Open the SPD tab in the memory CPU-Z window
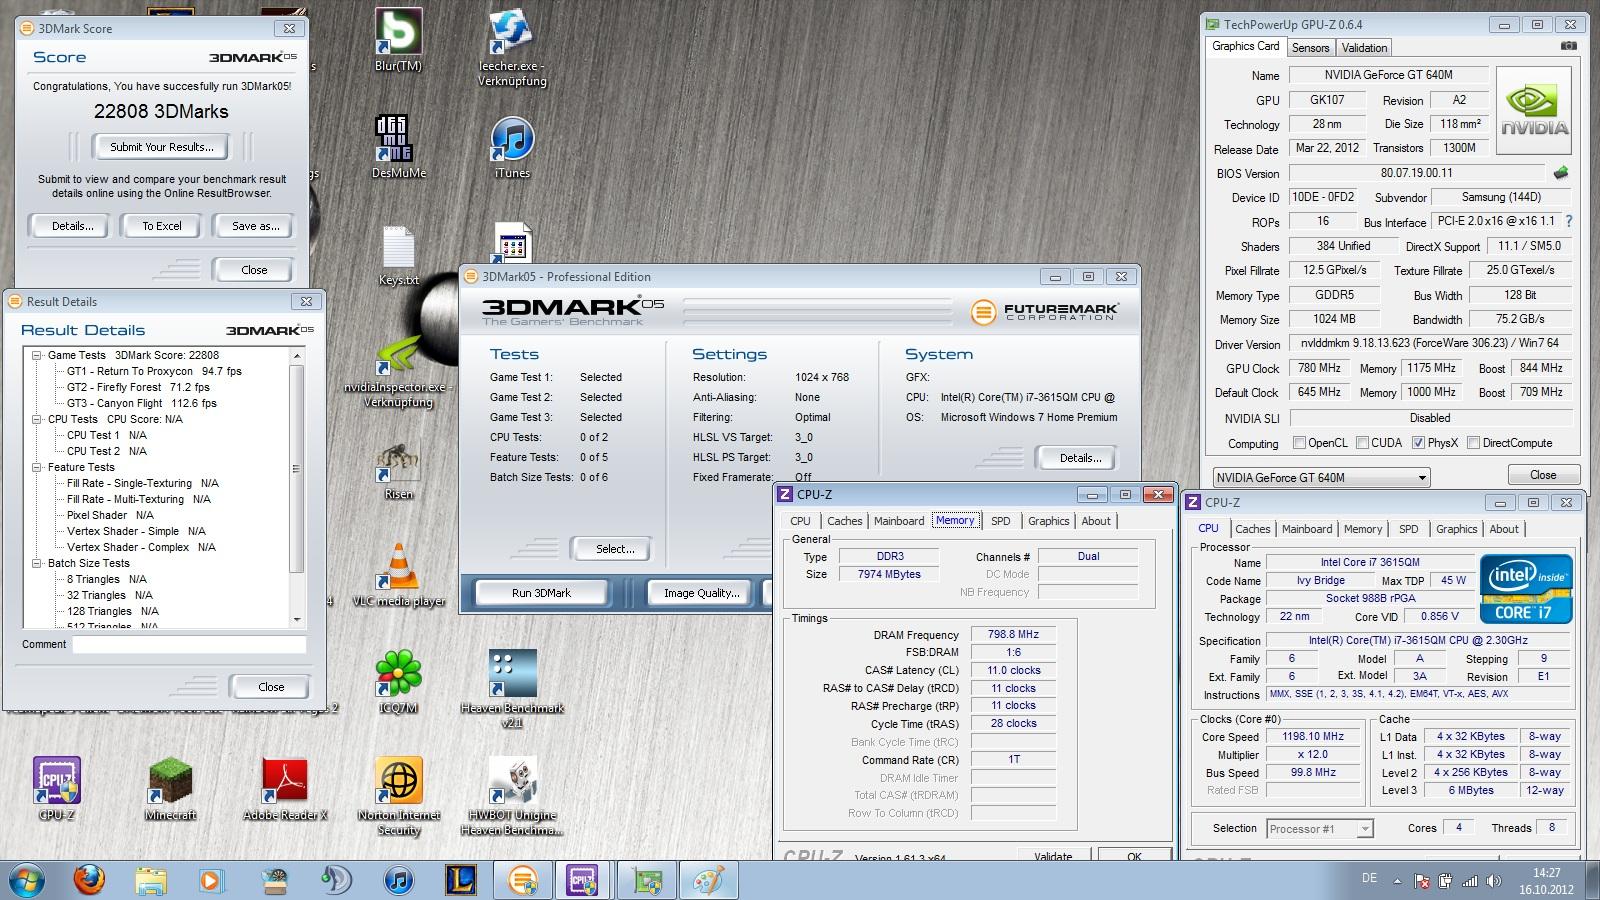The image size is (1600, 900). click(x=1000, y=521)
